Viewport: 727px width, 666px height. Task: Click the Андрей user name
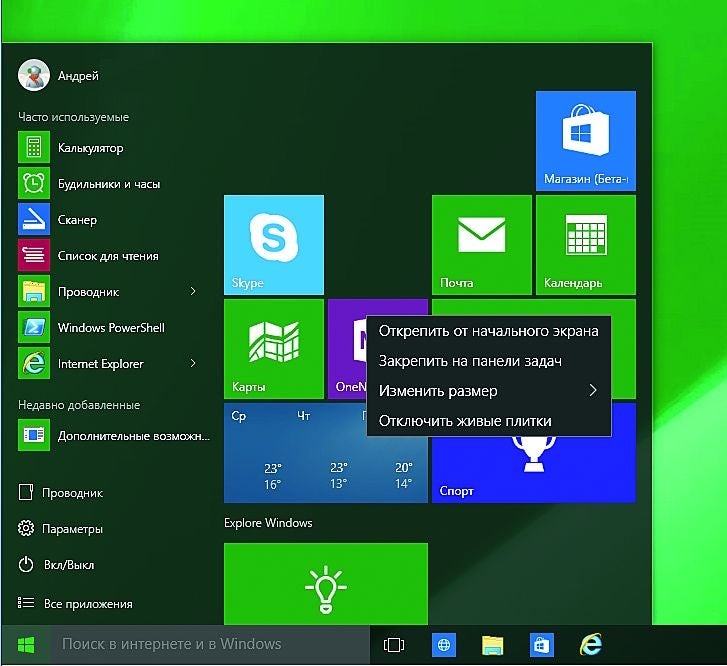(x=78, y=76)
